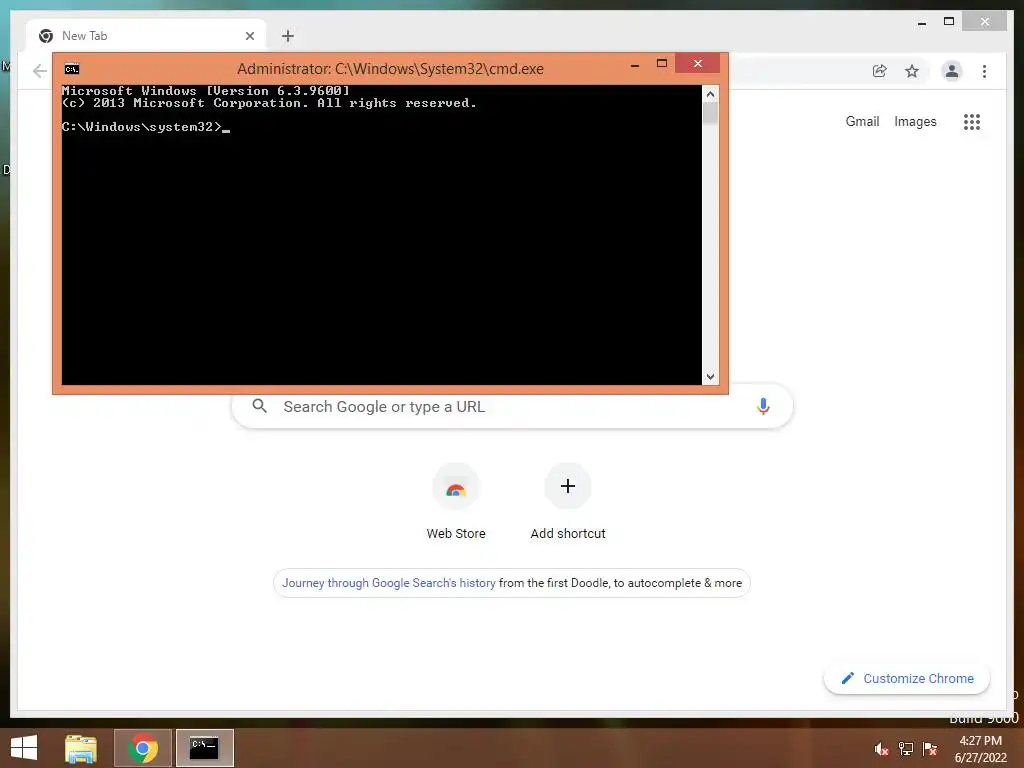The image size is (1024, 768).
Task: Click the search magnifier icon in Google box
Action: 259,406
